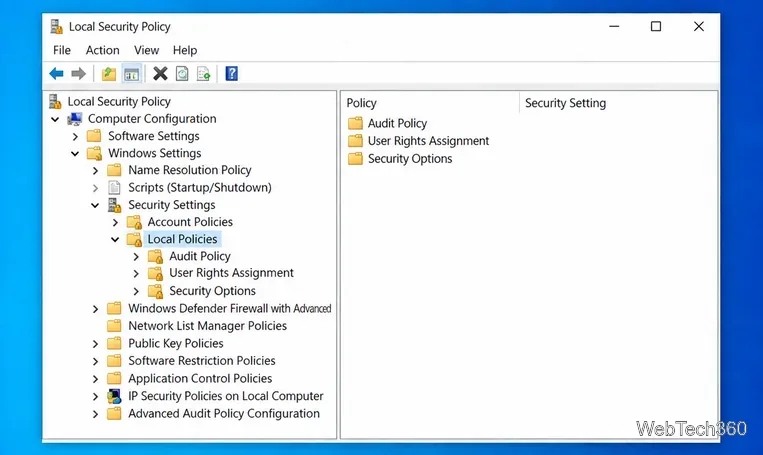
Task: Select Software Restriction Policies label
Action: [x=202, y=361]
